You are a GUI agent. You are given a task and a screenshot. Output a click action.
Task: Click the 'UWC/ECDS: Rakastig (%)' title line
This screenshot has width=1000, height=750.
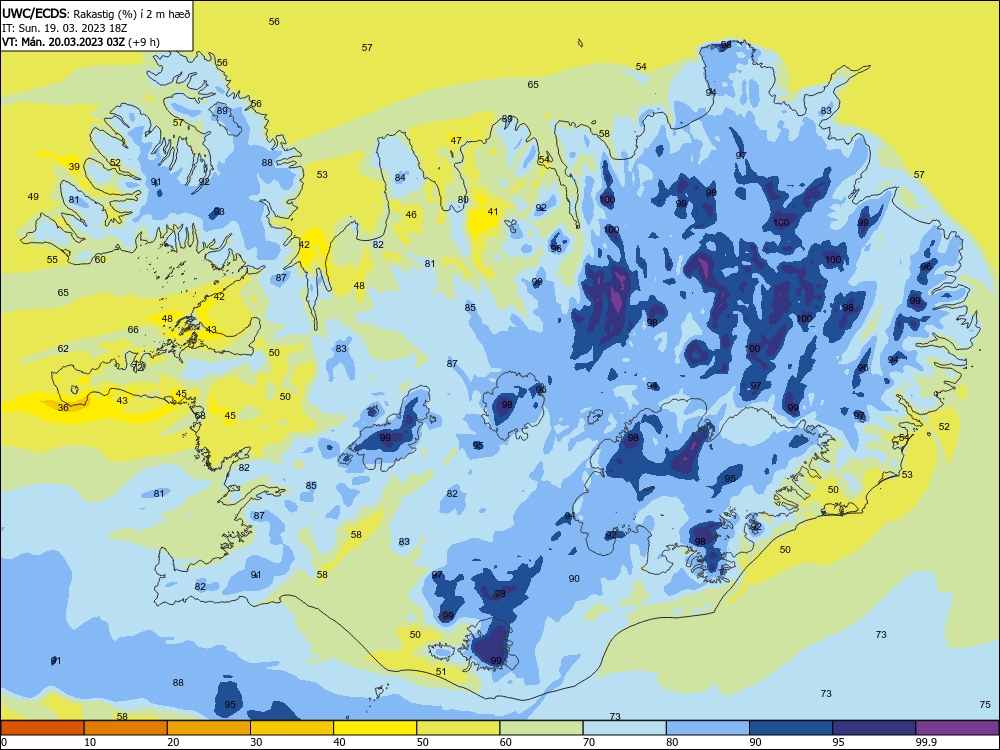(x=96, y=13)
